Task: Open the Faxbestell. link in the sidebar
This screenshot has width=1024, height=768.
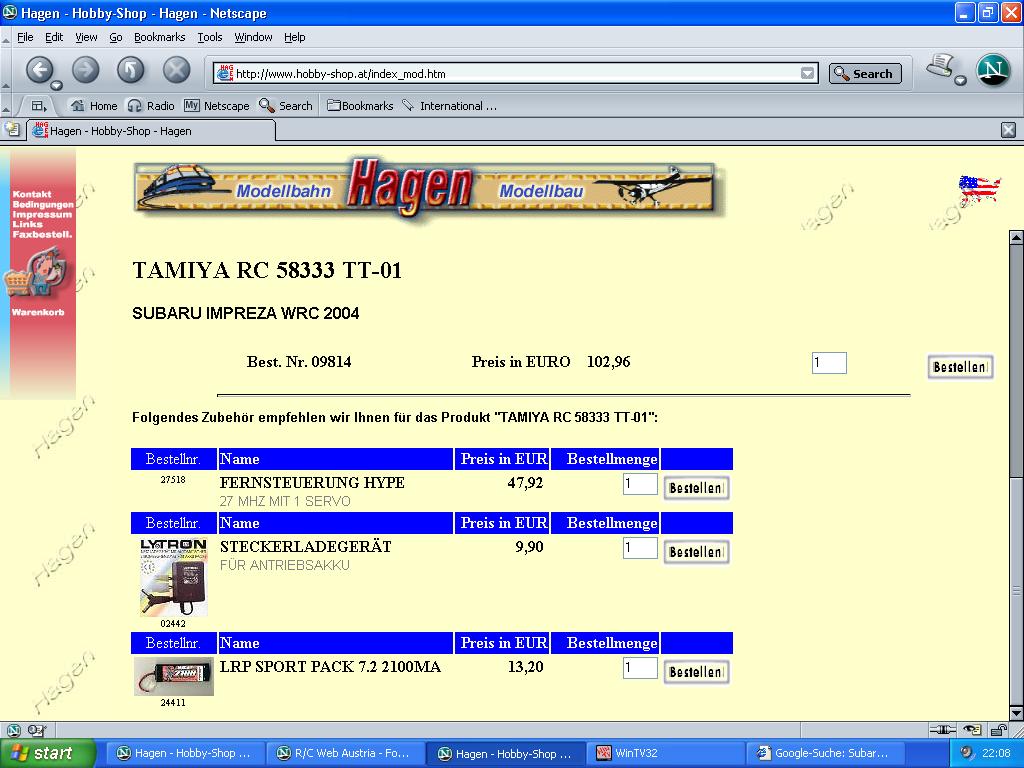Action: point(42,234)
